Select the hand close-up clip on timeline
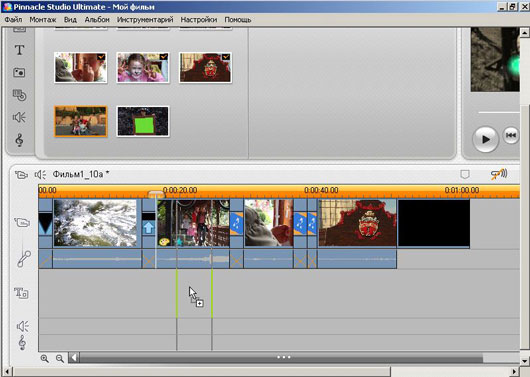Screen dimensions: 530x377 click(x=268, y=223)
